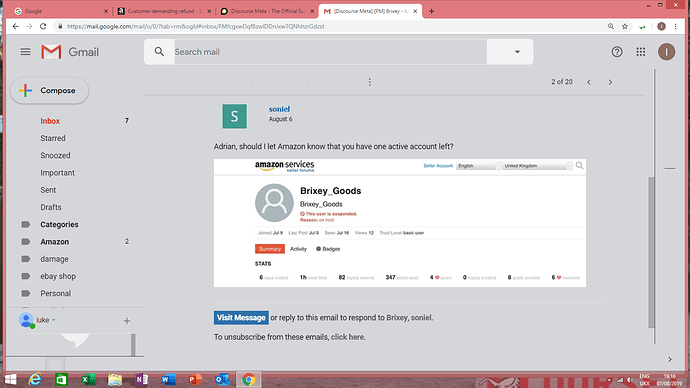Viewport: 690px width, 388px height.
Task: Reload the page in Chrome
Action: point(43,26)
